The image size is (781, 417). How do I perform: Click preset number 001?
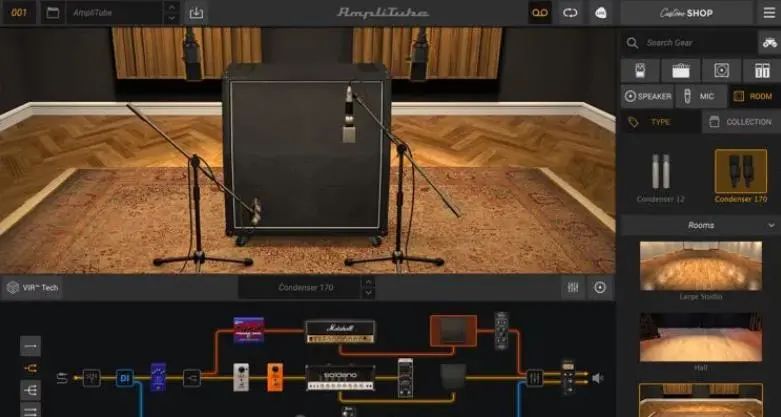coord(19,13)
